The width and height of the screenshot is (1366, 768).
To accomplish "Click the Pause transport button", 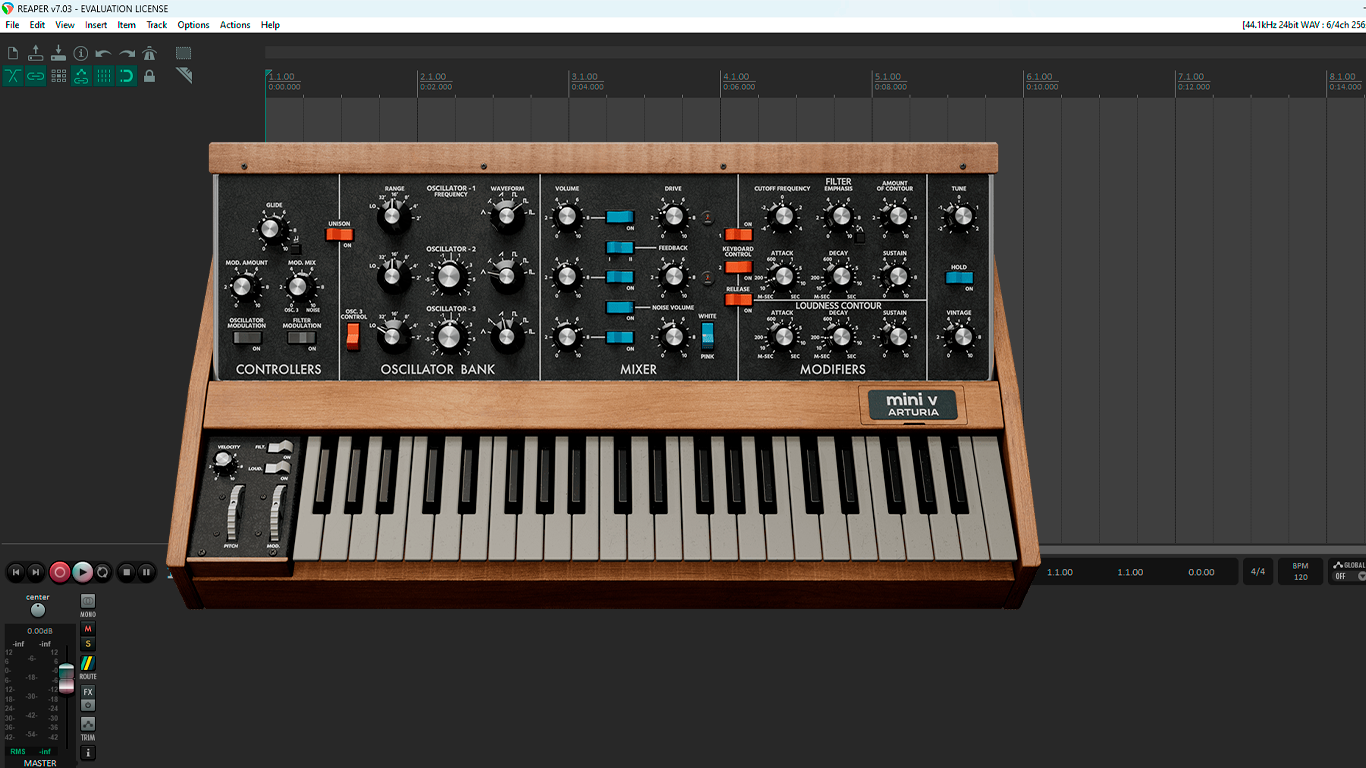I will coord(147,572).
